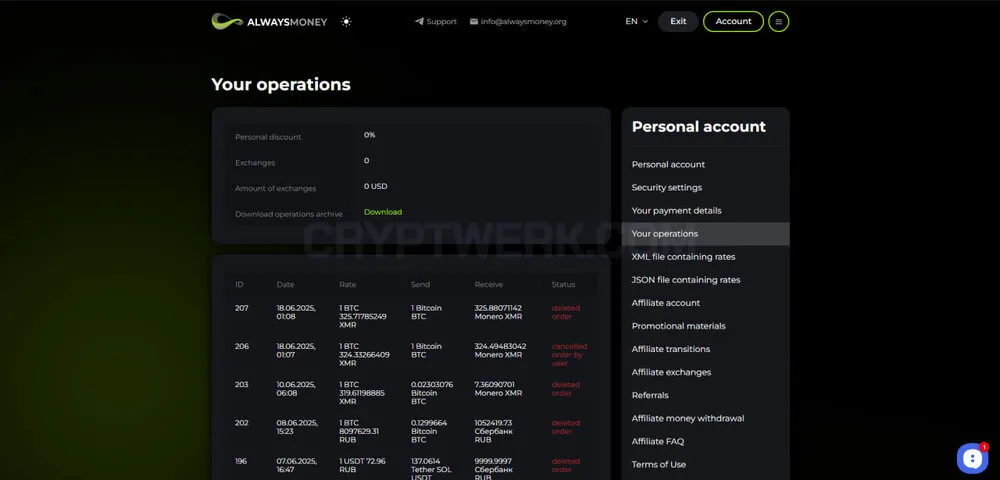Click date 10.06.2025, 06:08

(295, 389)
